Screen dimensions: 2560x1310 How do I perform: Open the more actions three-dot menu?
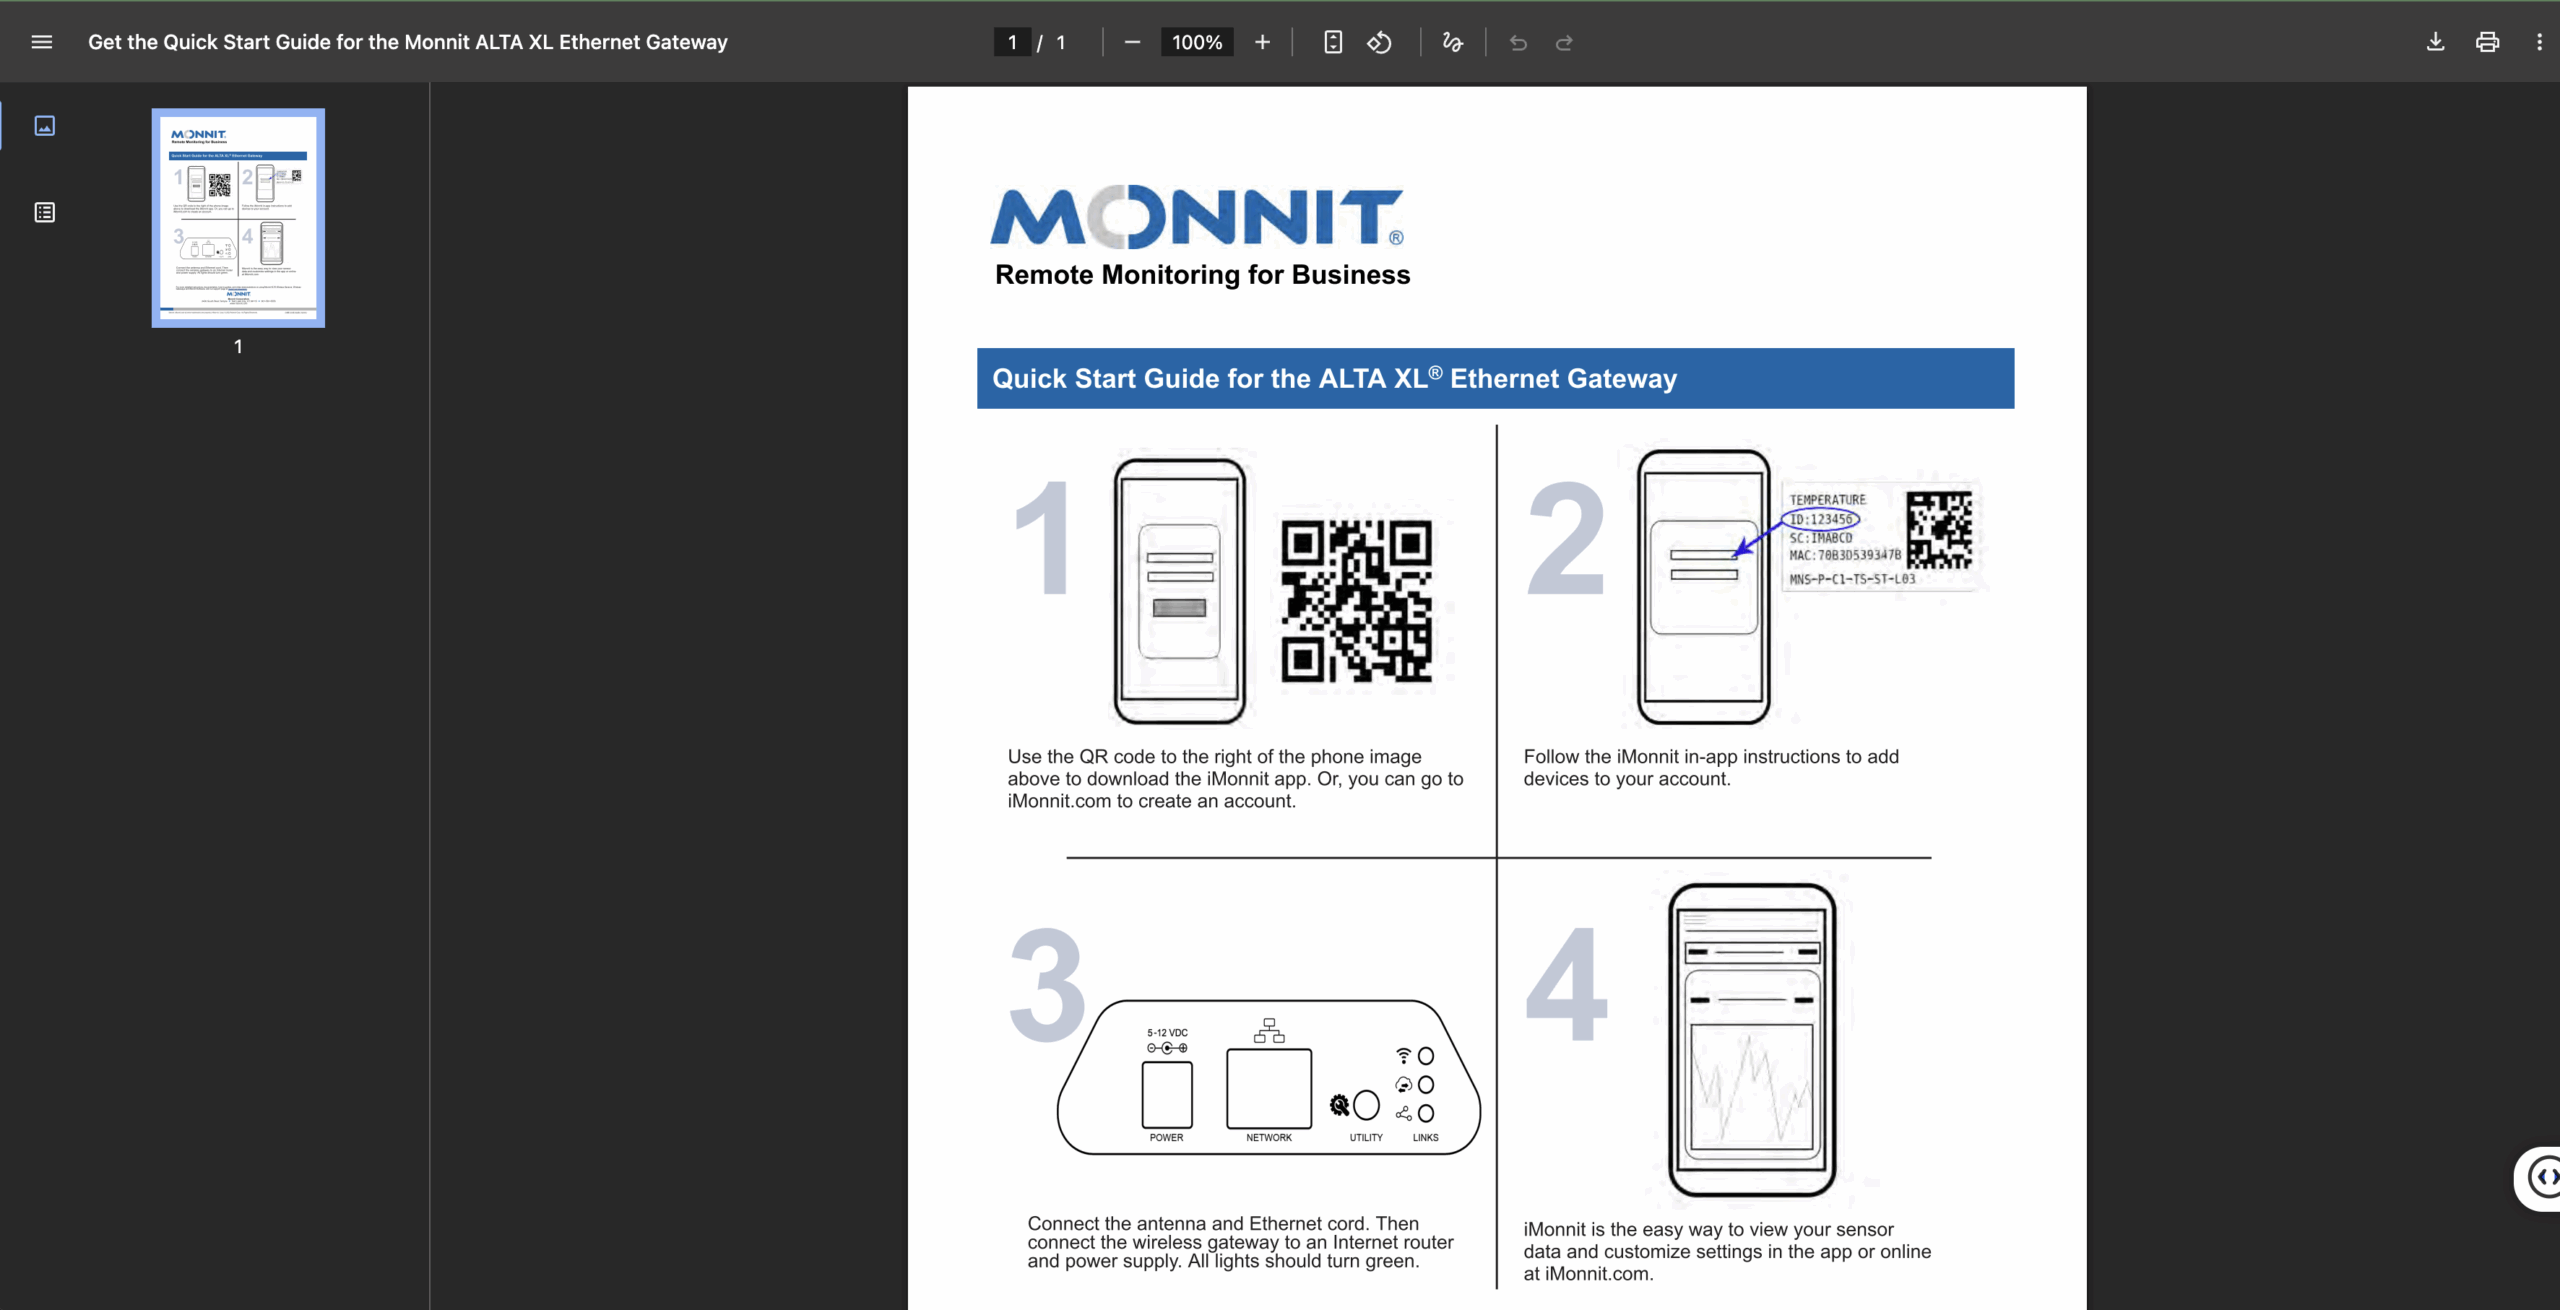[2539, 42]
